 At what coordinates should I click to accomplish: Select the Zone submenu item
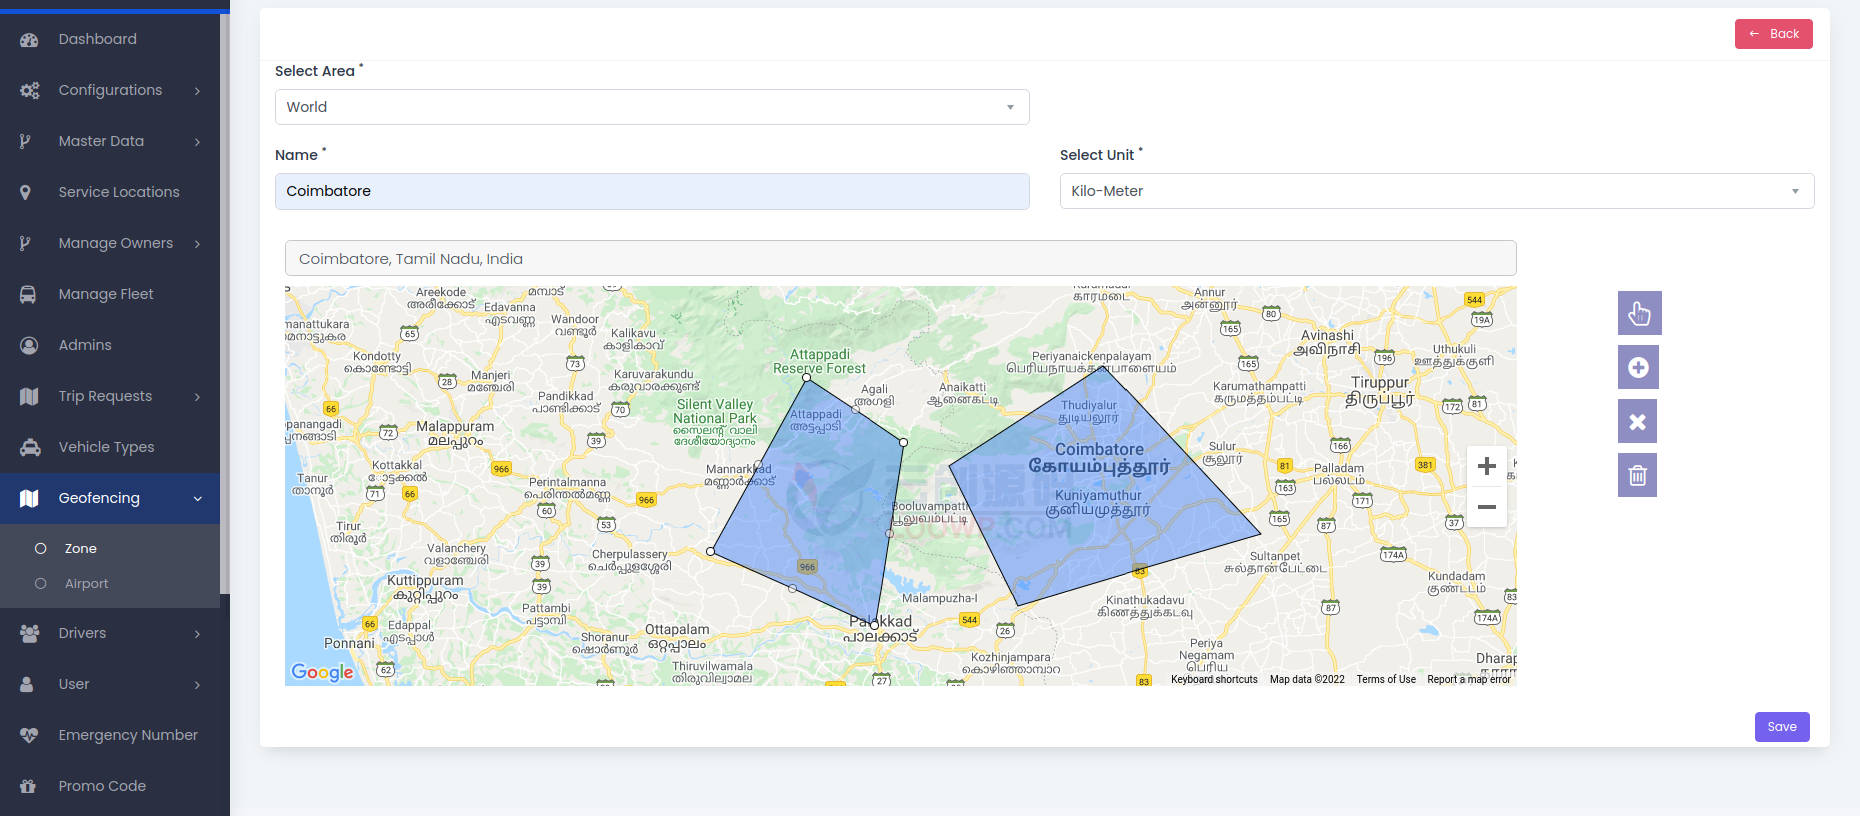(80, 548)
